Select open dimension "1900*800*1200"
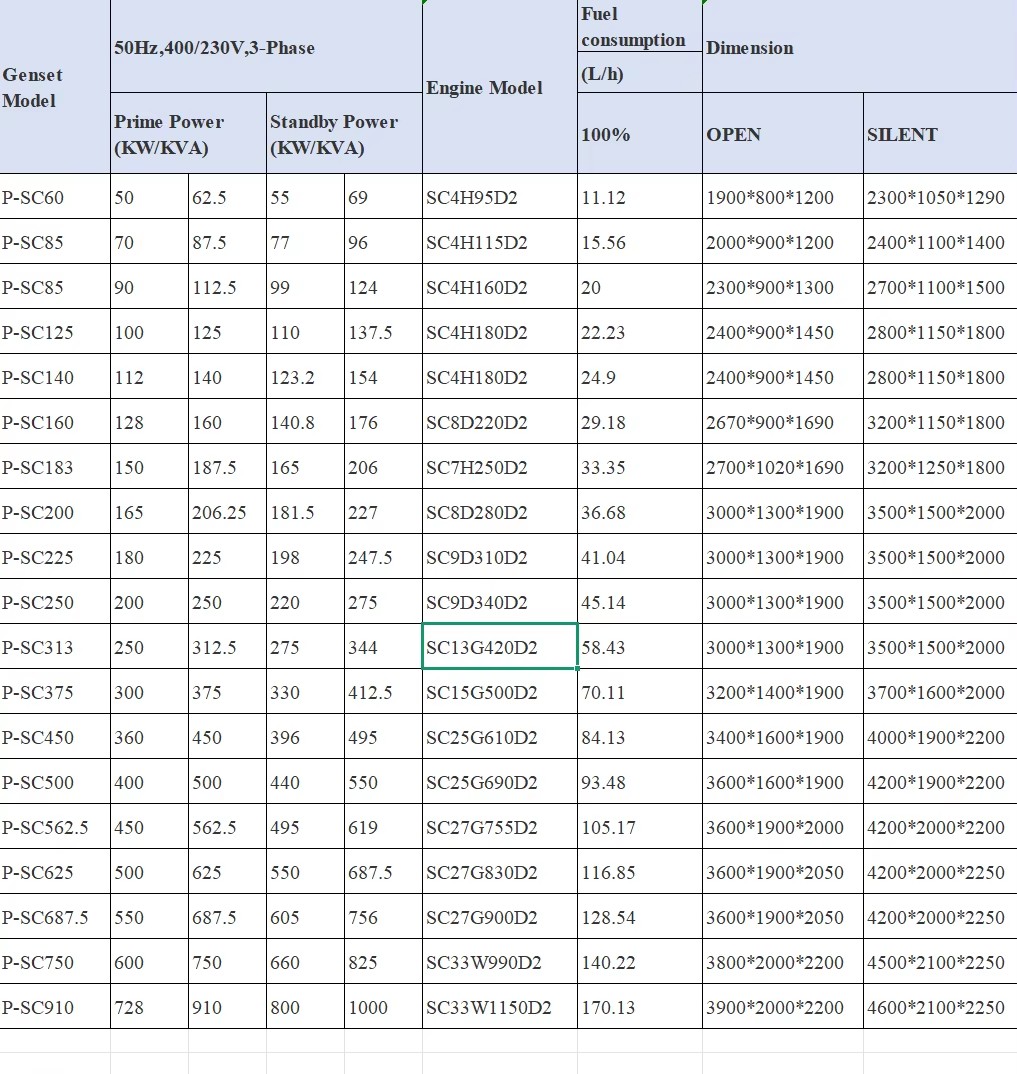 [783, 197]
